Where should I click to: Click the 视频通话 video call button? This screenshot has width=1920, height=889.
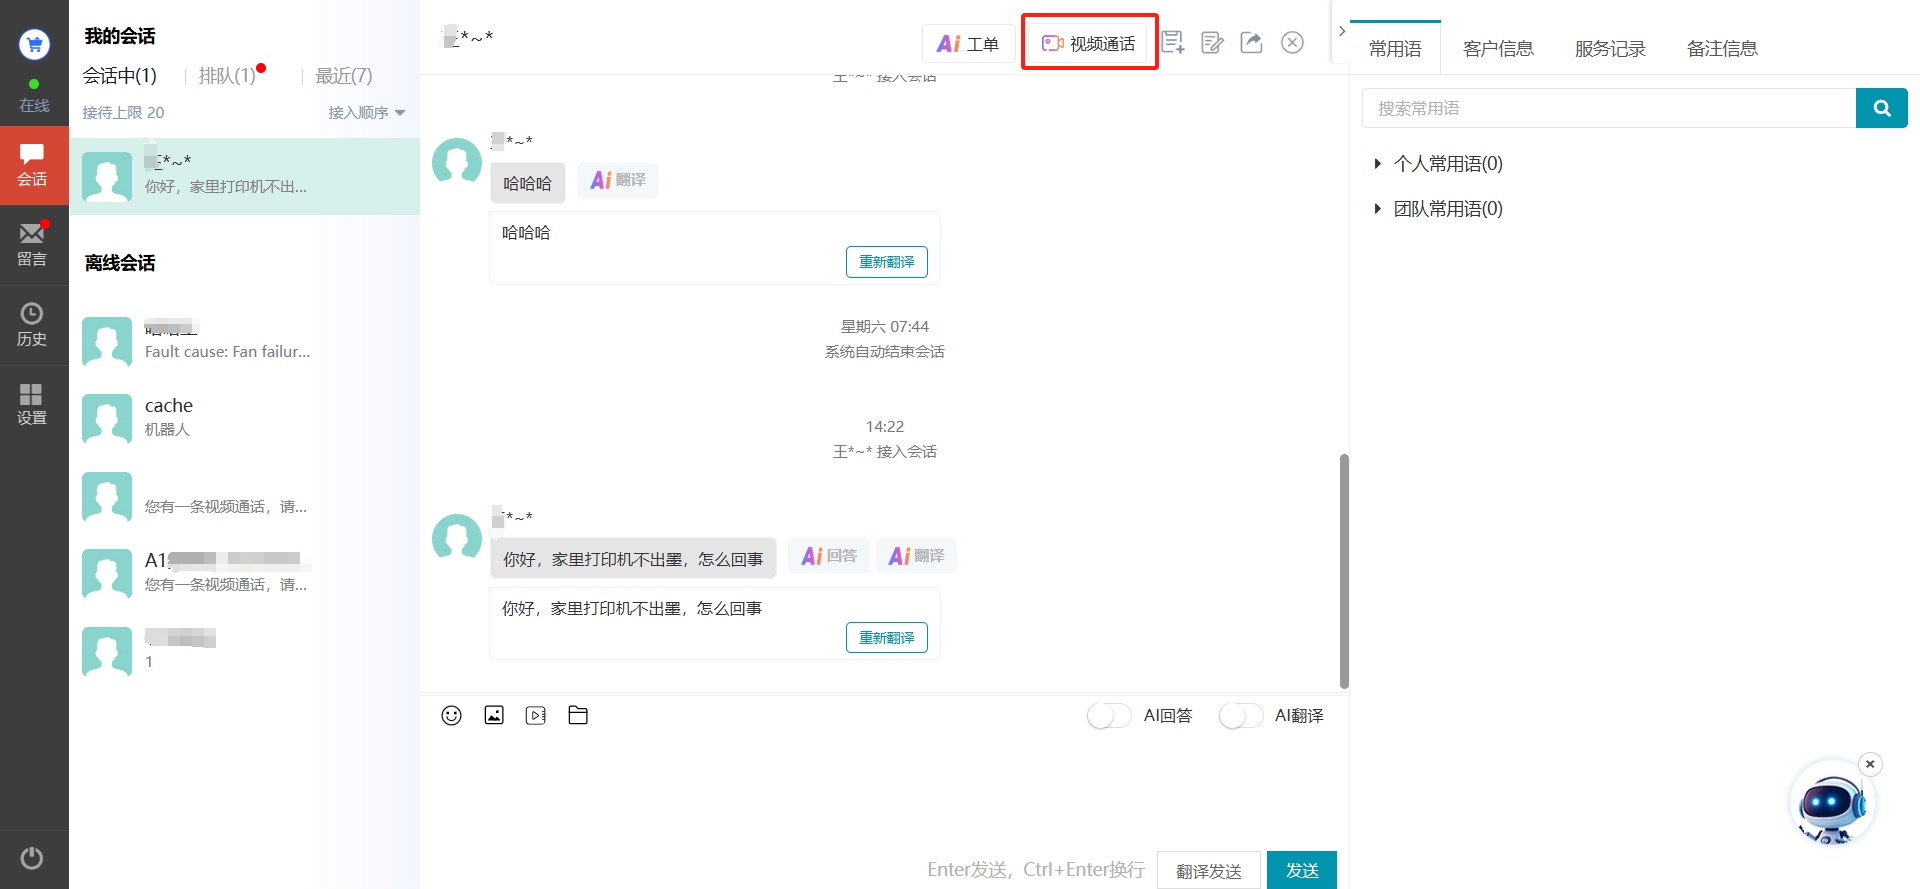click(x=1089, y=43)
